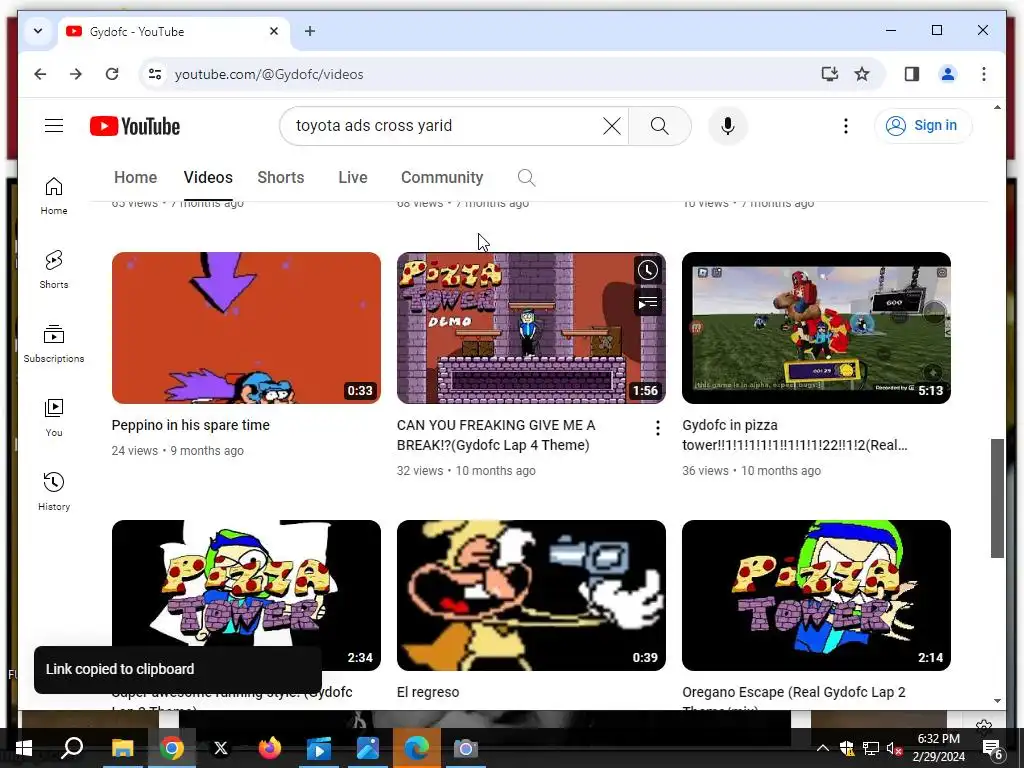
Task: Open the notification center
Action: click(992, 749)
